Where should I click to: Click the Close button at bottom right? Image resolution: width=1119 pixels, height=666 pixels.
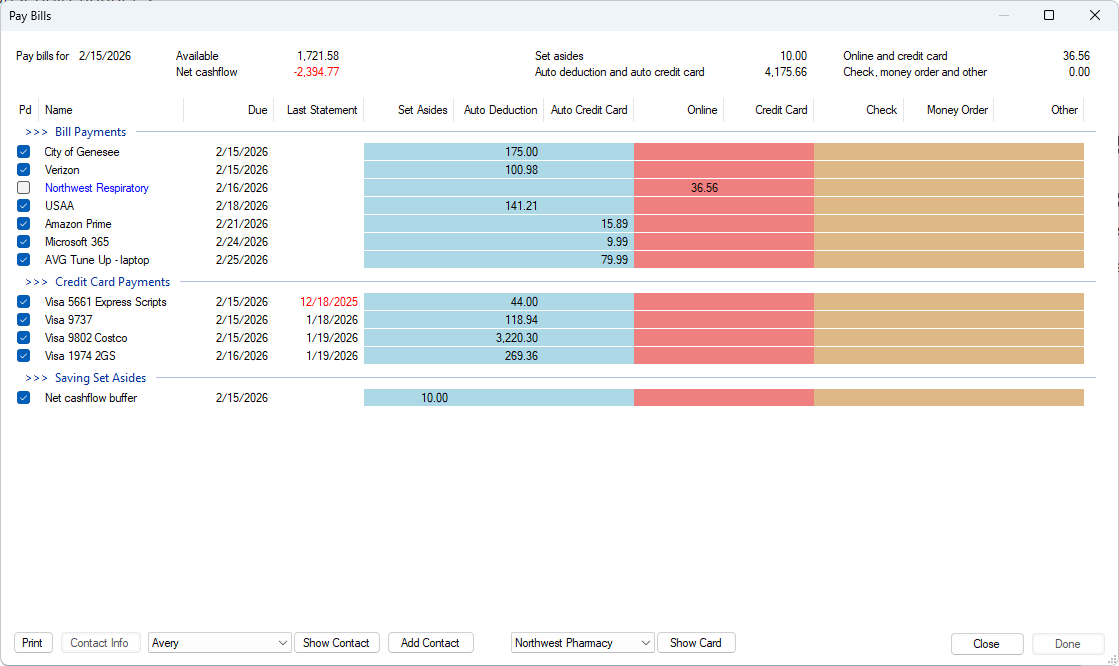pos(986,644)
